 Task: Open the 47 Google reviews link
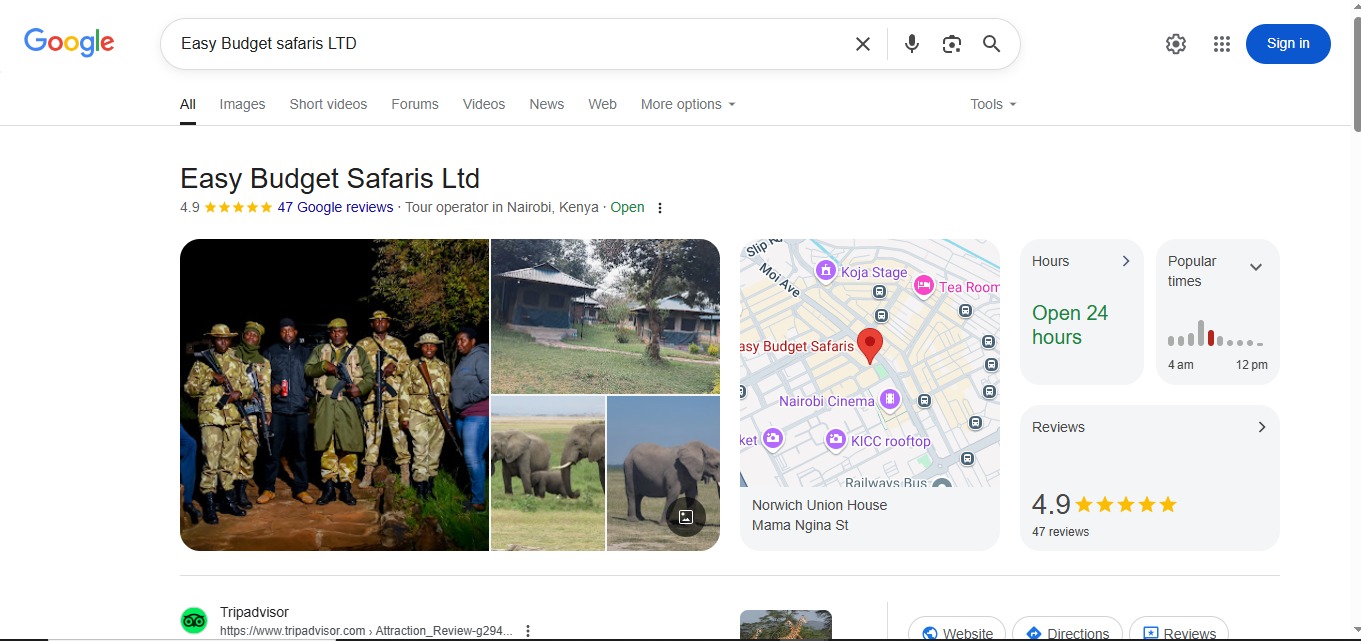pyautogui.click(x=335, y=208)
